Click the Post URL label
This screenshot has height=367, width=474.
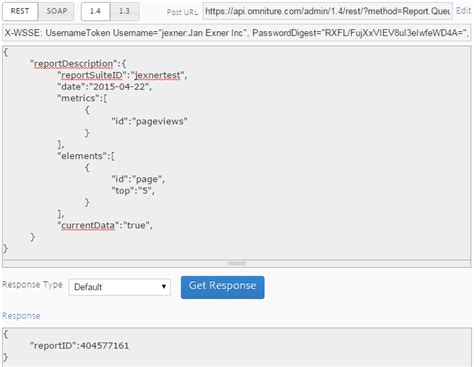pyautogui.click(x=182, y=12)
